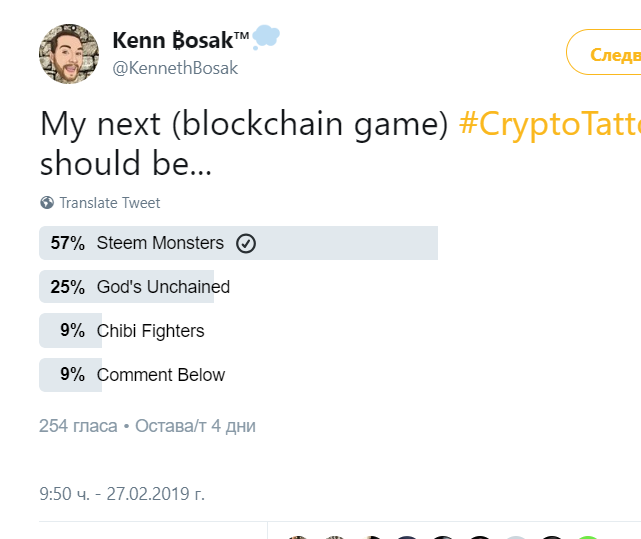
Task: Open the #CryptoTattoo hashtag link
Action: (x=549, y=124)
